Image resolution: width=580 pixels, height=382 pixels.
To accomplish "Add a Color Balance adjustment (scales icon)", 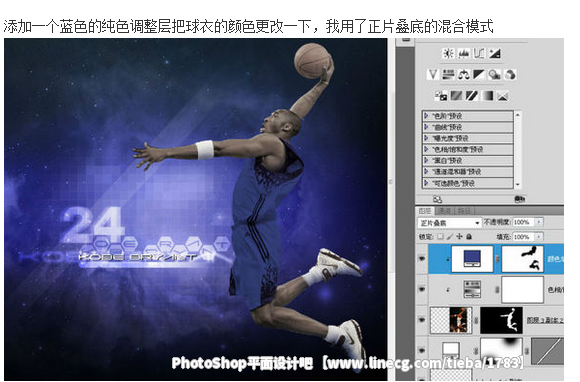I will pyautogui.click(x=463, y=75).
